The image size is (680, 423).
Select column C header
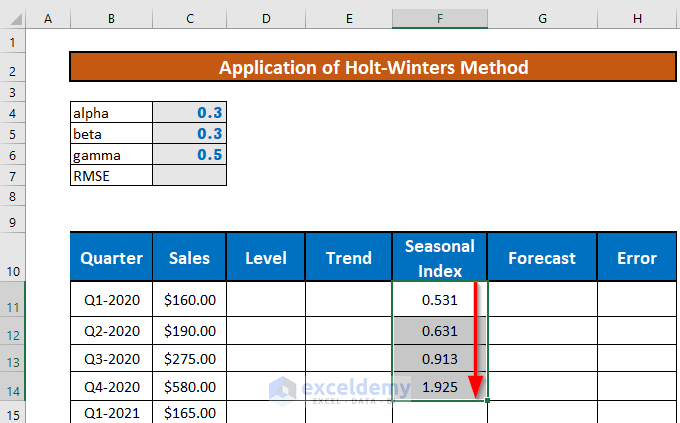pyautogui.click(x=189, y=20)
